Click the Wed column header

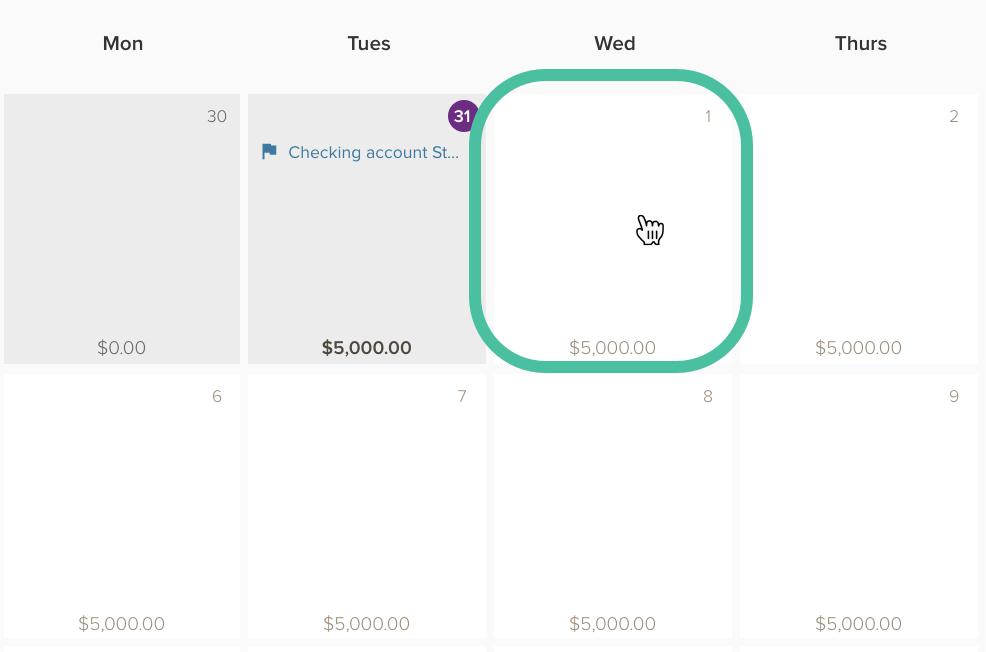[615, 43]
